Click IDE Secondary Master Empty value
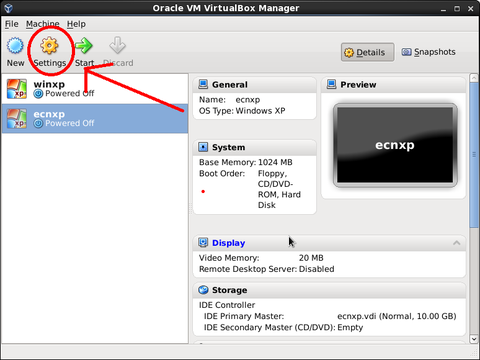 [350, 328]
